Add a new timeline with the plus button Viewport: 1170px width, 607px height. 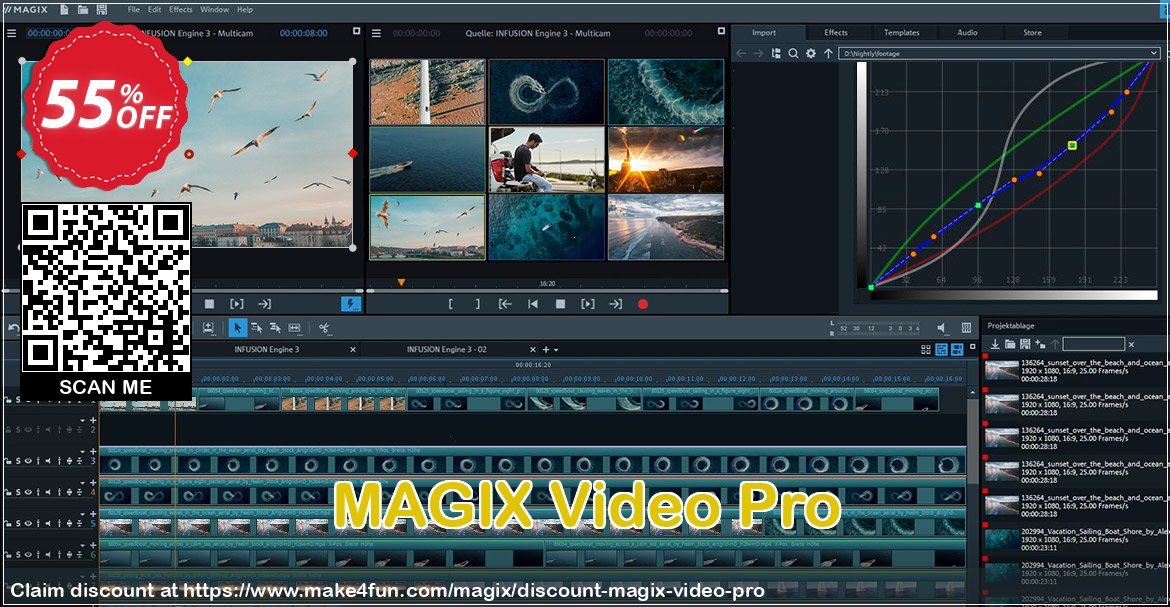545,349
